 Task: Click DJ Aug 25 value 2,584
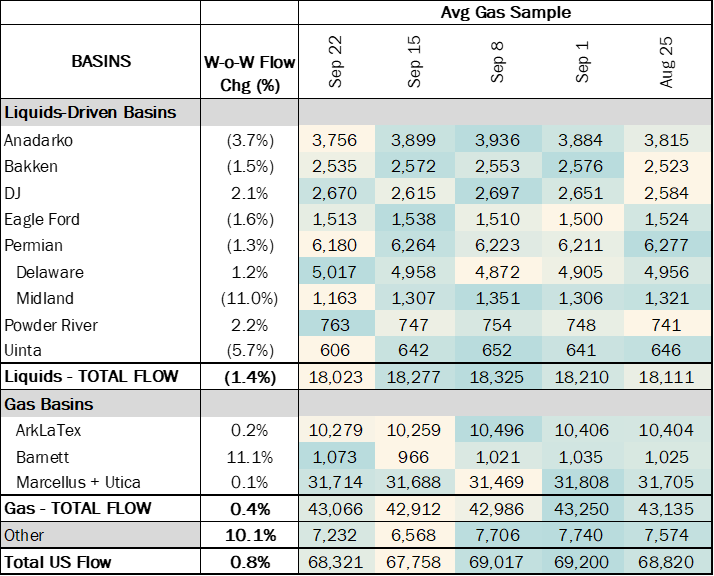(x=666, y=193)
